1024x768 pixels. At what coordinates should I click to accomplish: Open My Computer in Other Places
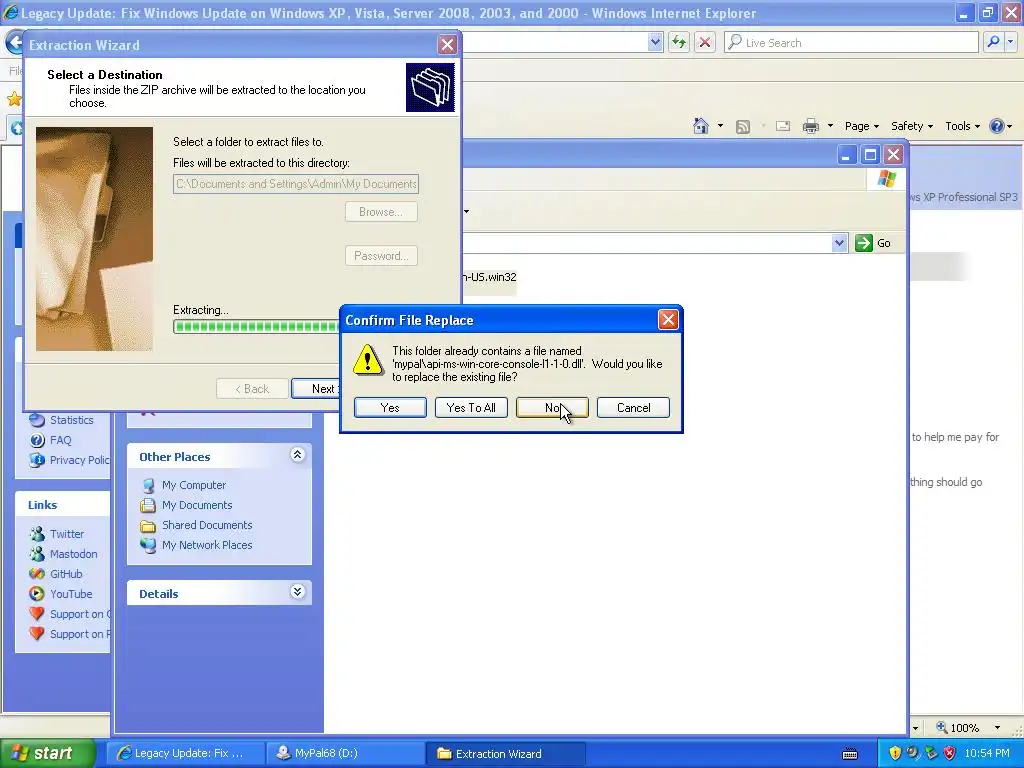(x=194, y=485)
